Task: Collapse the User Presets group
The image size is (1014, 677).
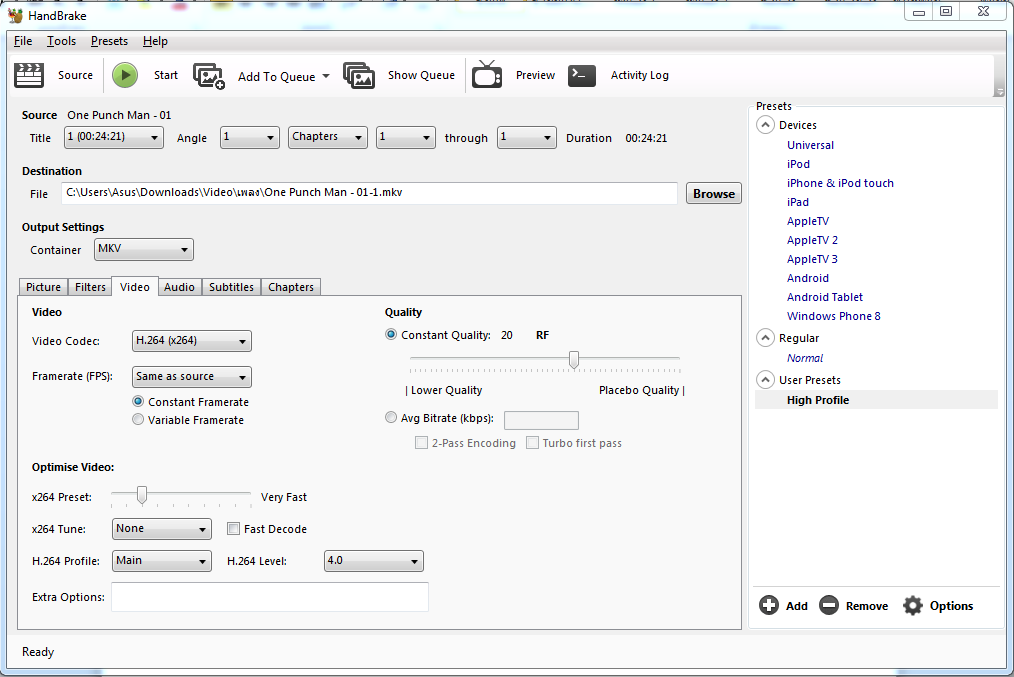Action: click(x=766, y=380)
